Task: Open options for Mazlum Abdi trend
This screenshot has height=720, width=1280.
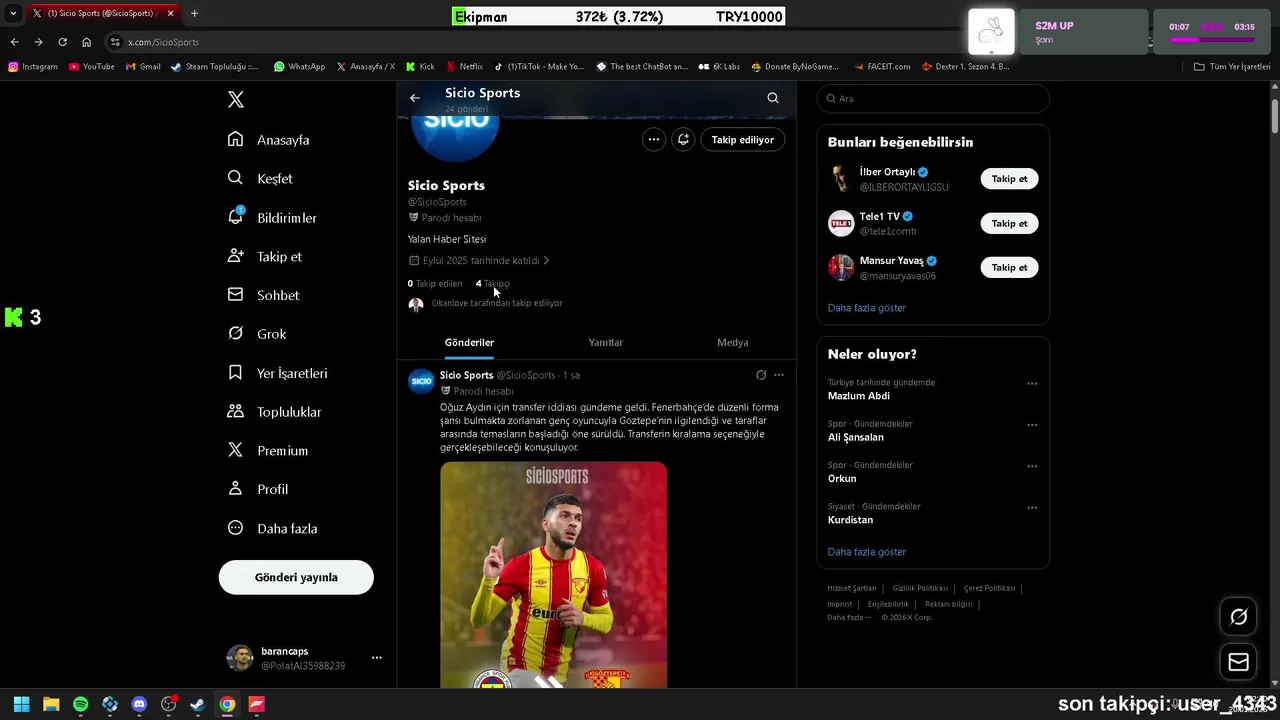Action: 1032,383
